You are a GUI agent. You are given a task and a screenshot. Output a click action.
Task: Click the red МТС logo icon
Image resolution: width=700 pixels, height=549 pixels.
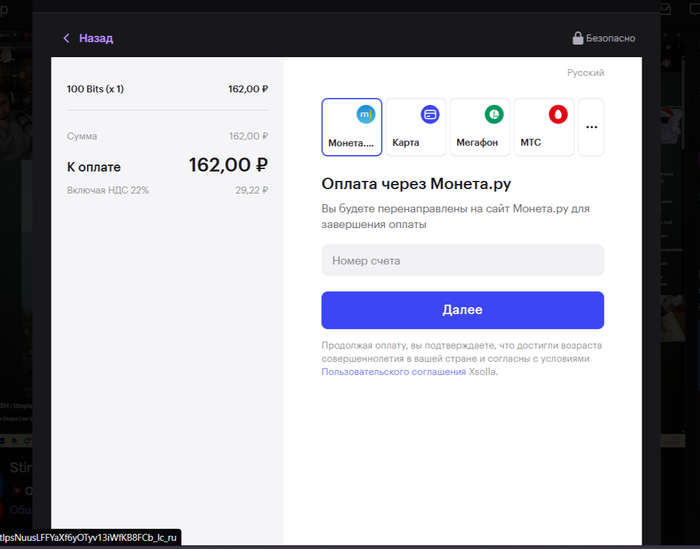coord(558,114)
